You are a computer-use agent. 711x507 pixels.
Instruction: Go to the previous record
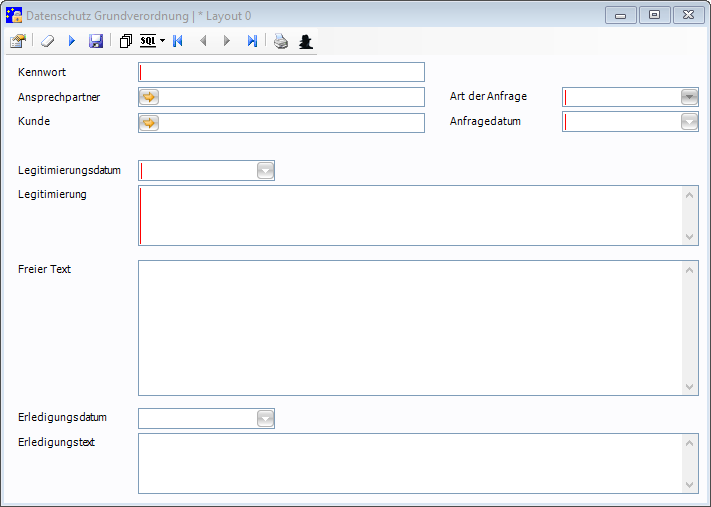pyautogui.click(x=203, y=41)
